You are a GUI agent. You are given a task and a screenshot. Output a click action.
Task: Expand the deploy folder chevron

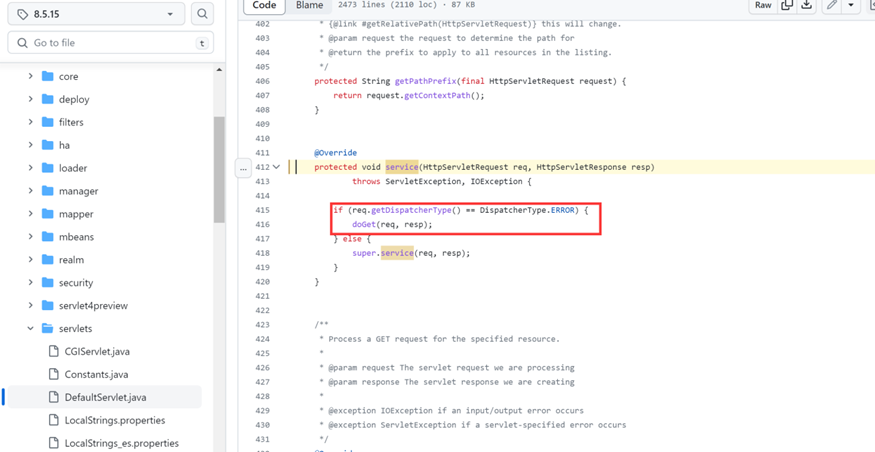pyautogui.click(x=31, y=99)
